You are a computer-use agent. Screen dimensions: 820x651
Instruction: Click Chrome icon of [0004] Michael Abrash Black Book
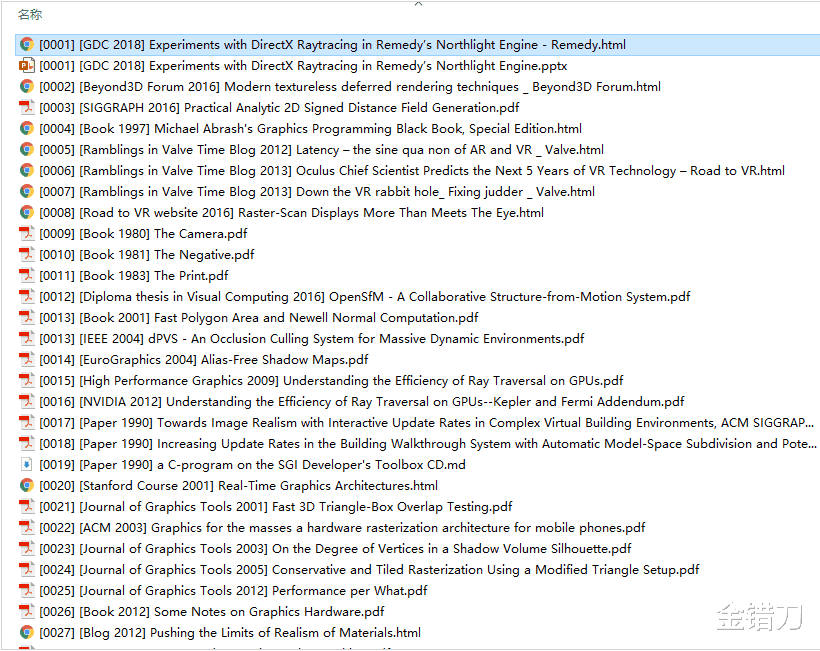tap(27, 128)
